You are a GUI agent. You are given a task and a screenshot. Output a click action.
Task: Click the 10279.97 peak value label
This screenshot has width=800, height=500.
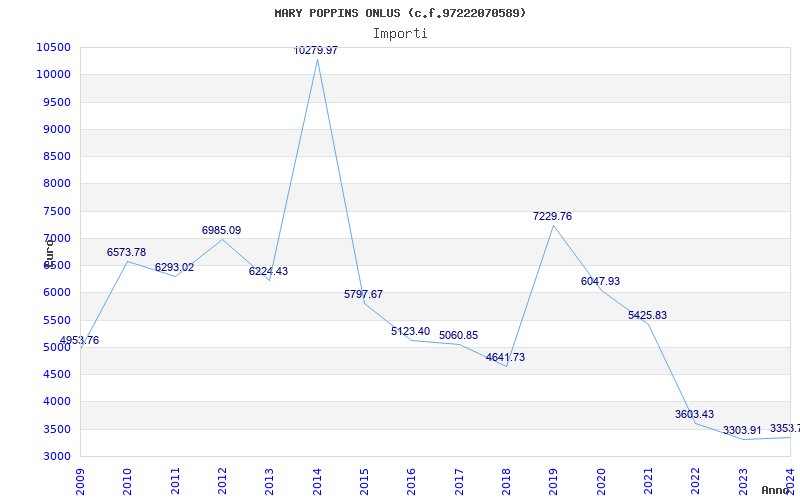pos(316,51)
